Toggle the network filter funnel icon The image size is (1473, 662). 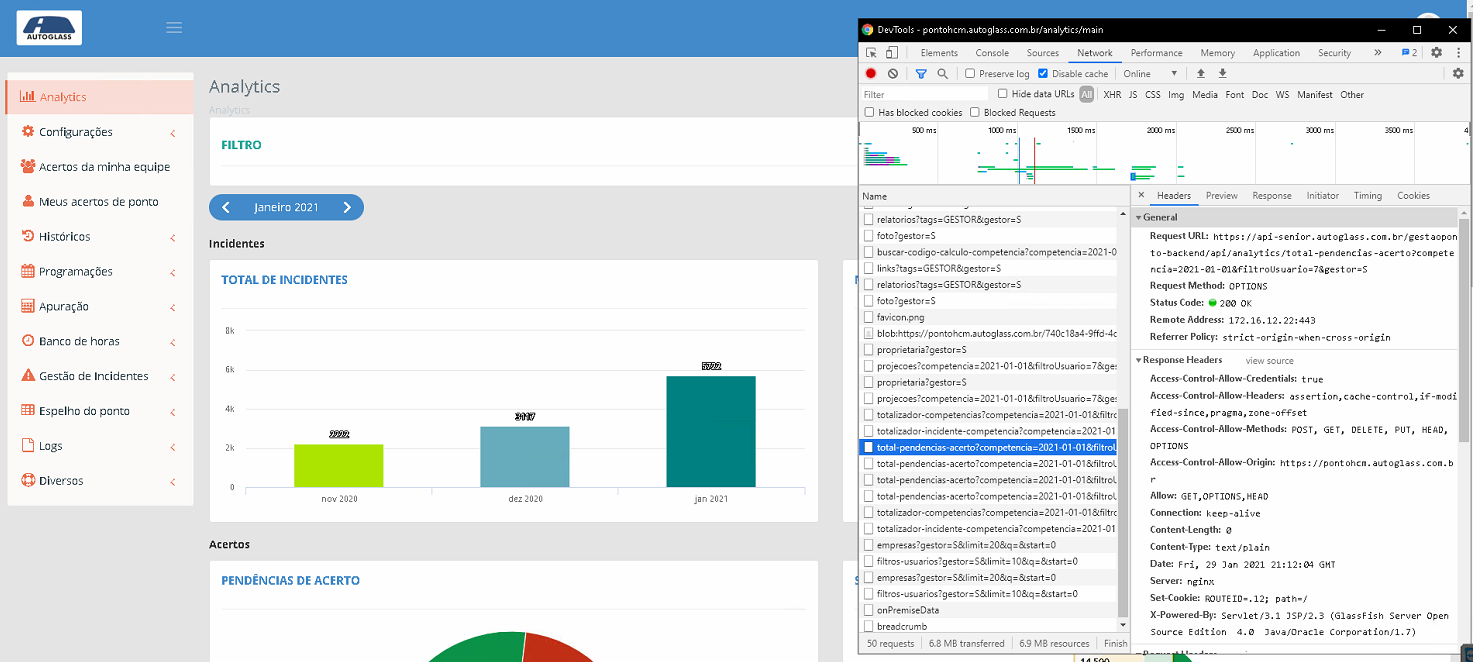tap(921, 74)
